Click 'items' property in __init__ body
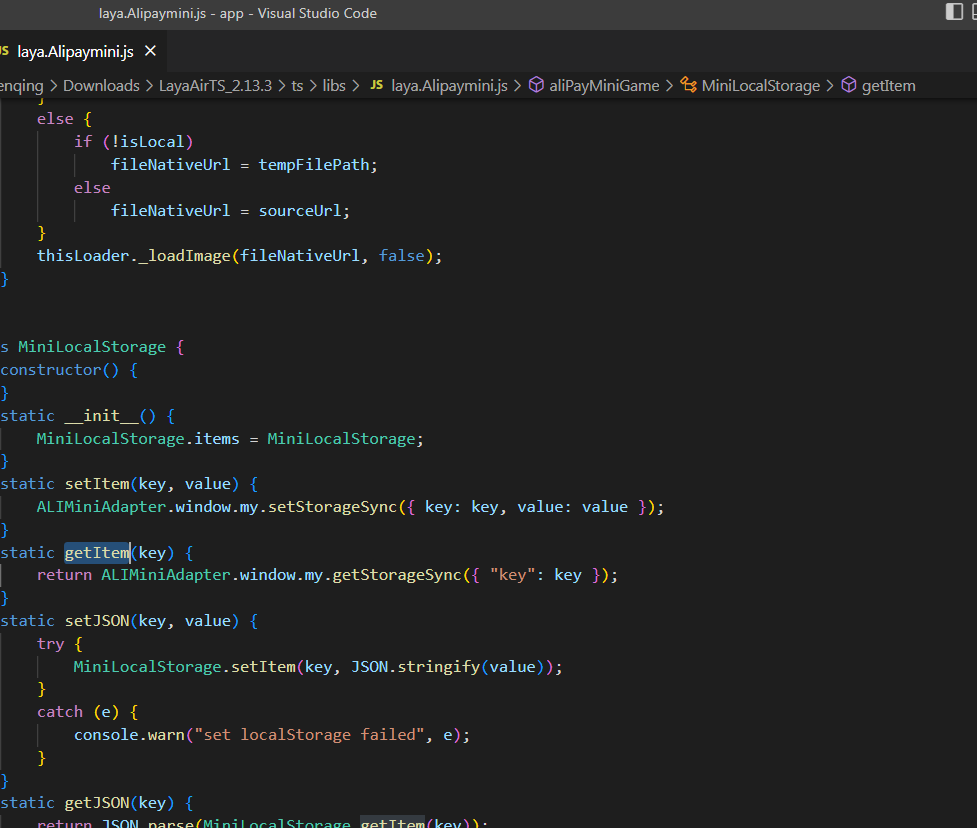977x828 pixels. click(x=217, y=439)
